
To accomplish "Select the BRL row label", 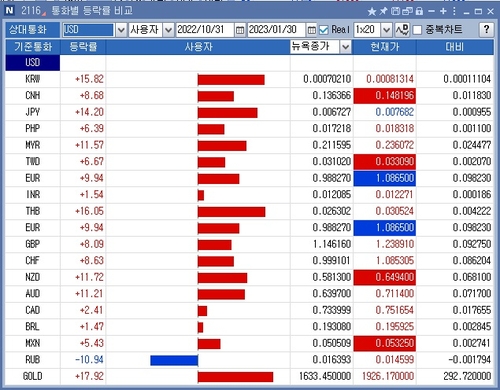I will 33,327.
